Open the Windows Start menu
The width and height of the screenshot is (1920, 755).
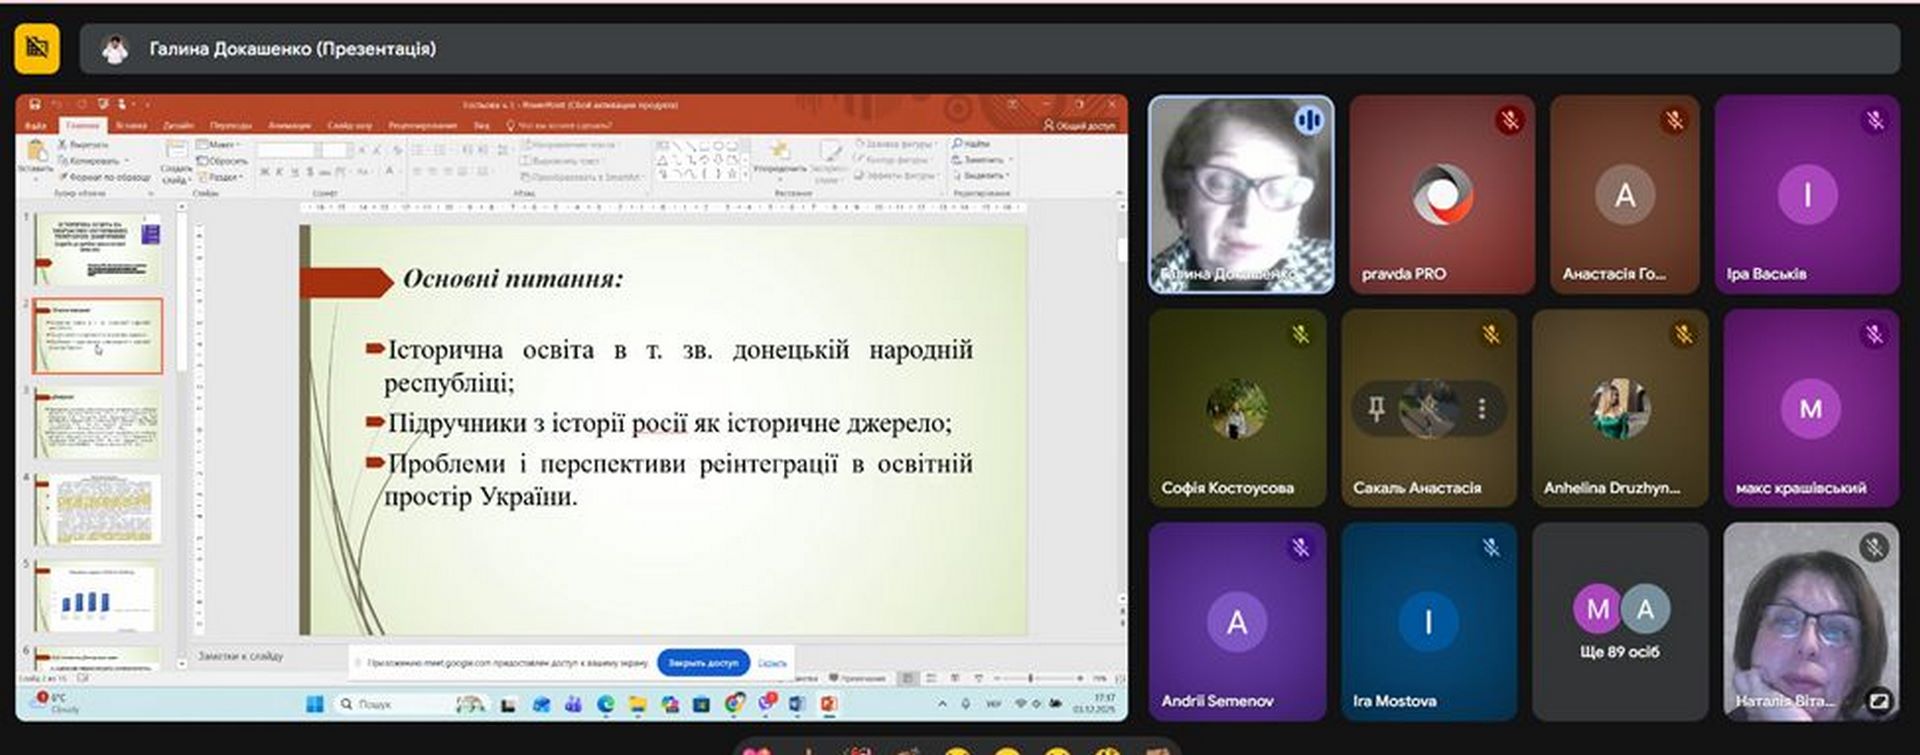[x=314, y=704]
